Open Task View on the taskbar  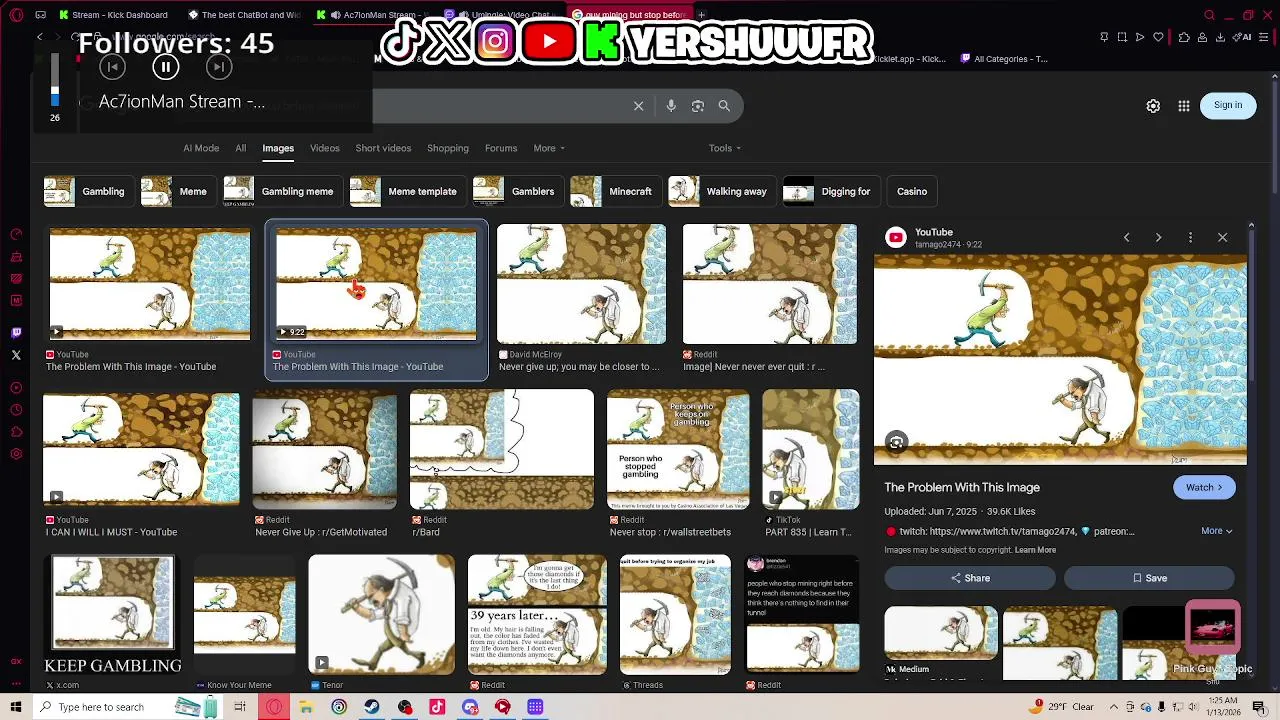coord(240,707)
